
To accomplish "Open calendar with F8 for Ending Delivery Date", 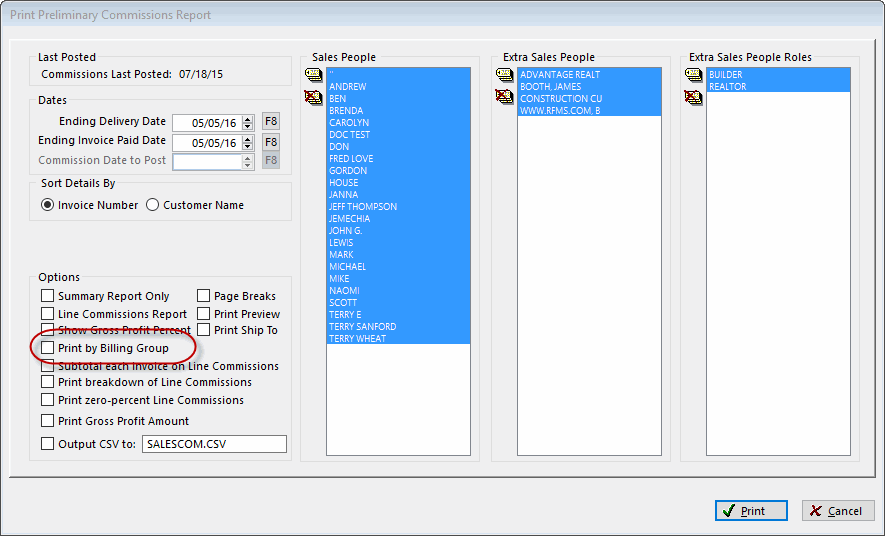I will click(x=271, y=122).
